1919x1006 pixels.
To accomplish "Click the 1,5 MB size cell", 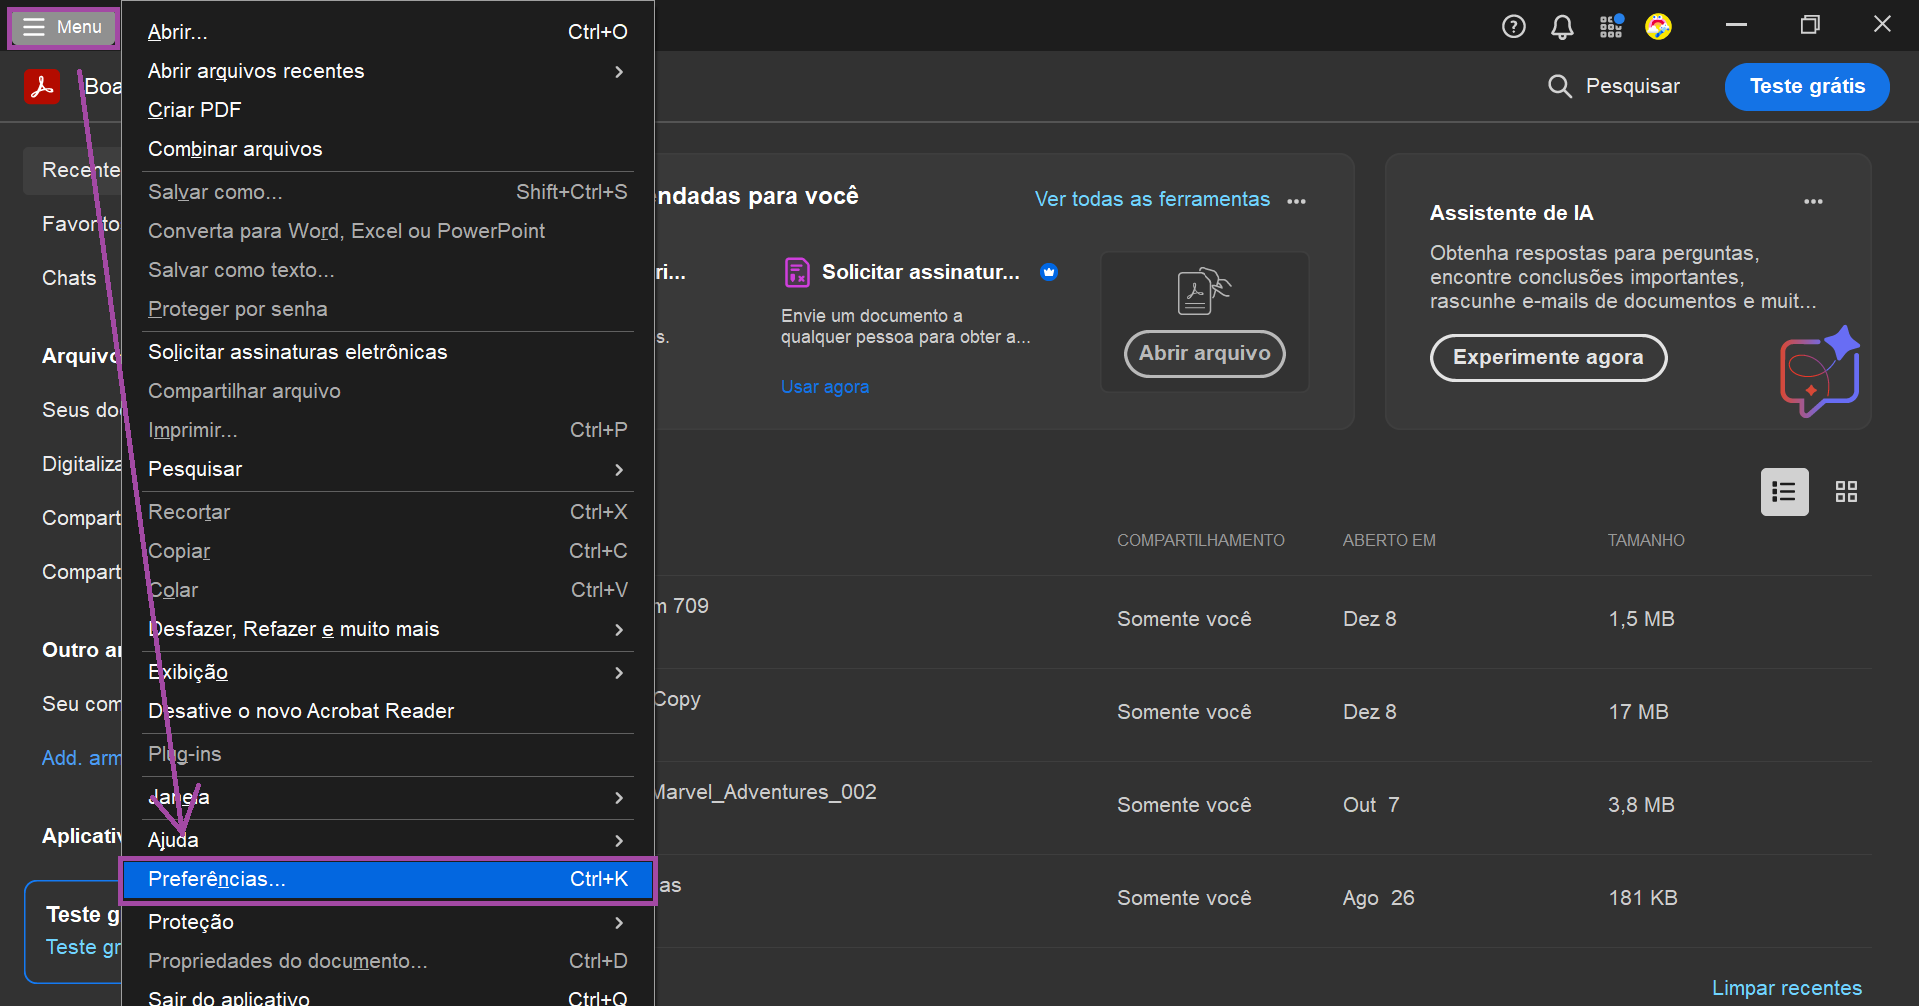I will [1641, 619].
